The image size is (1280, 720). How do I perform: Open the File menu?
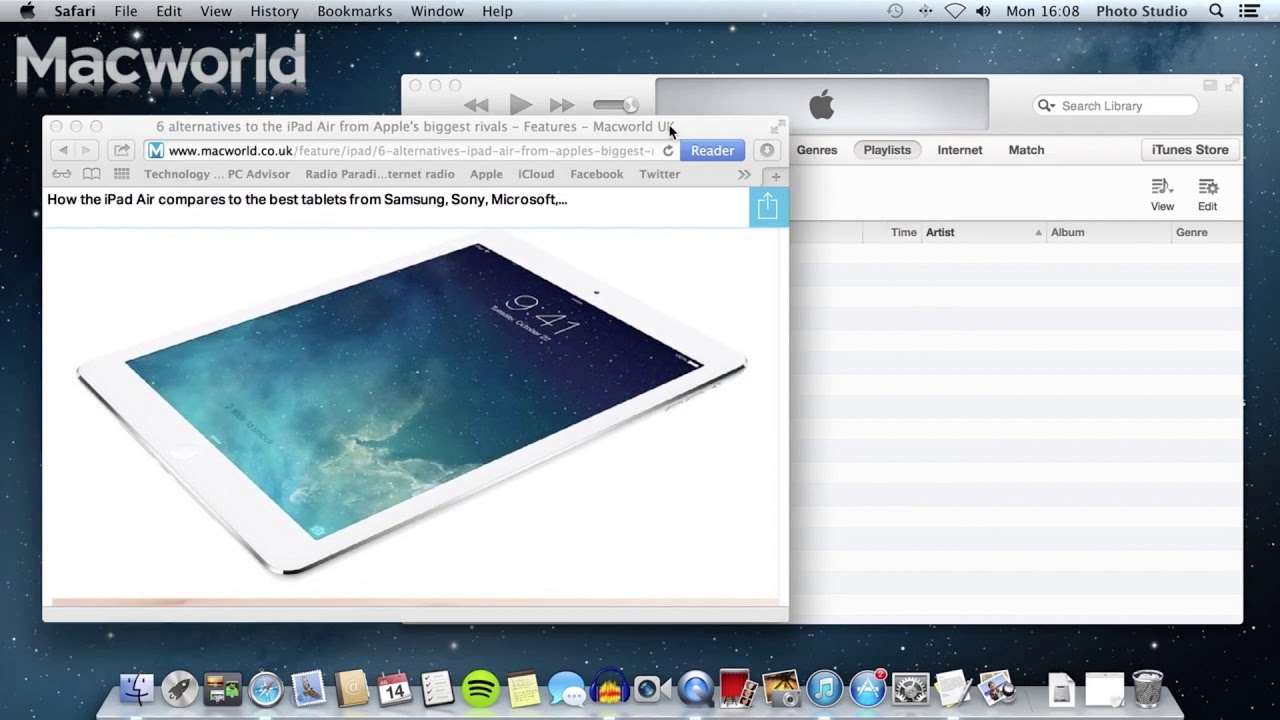(x=126, y=11)
